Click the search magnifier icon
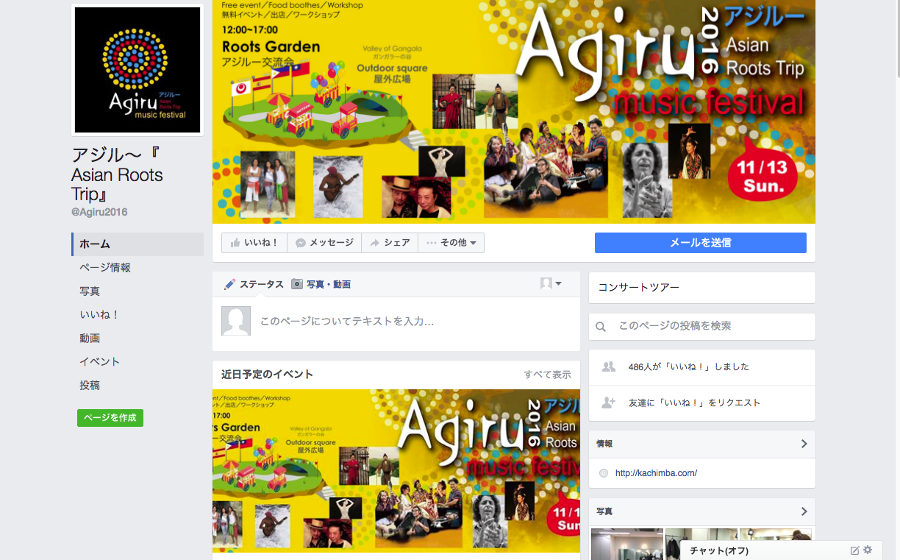900x560 pixels. coord(600,326)
